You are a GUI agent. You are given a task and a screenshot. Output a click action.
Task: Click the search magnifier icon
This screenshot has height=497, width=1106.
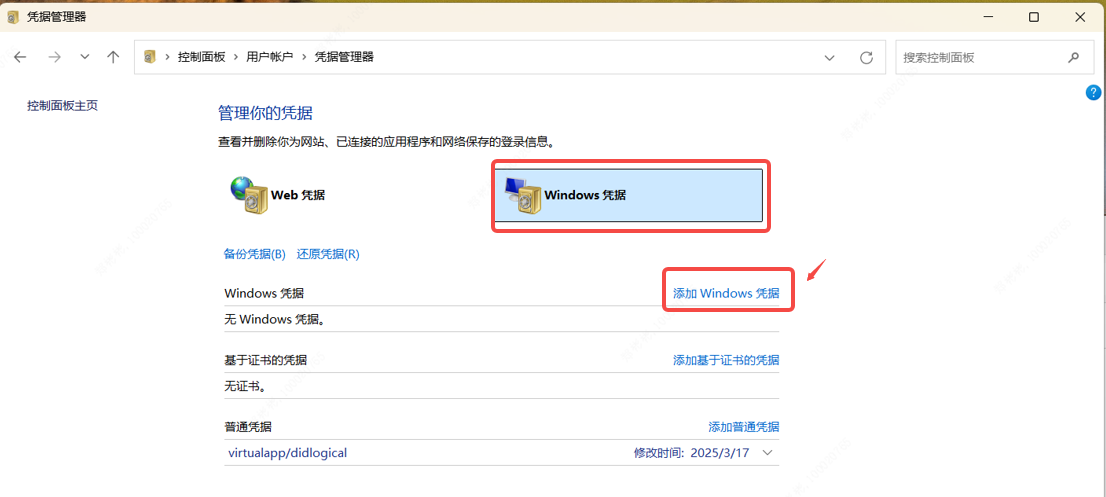pyautogui.click(x=1073, y=57)
